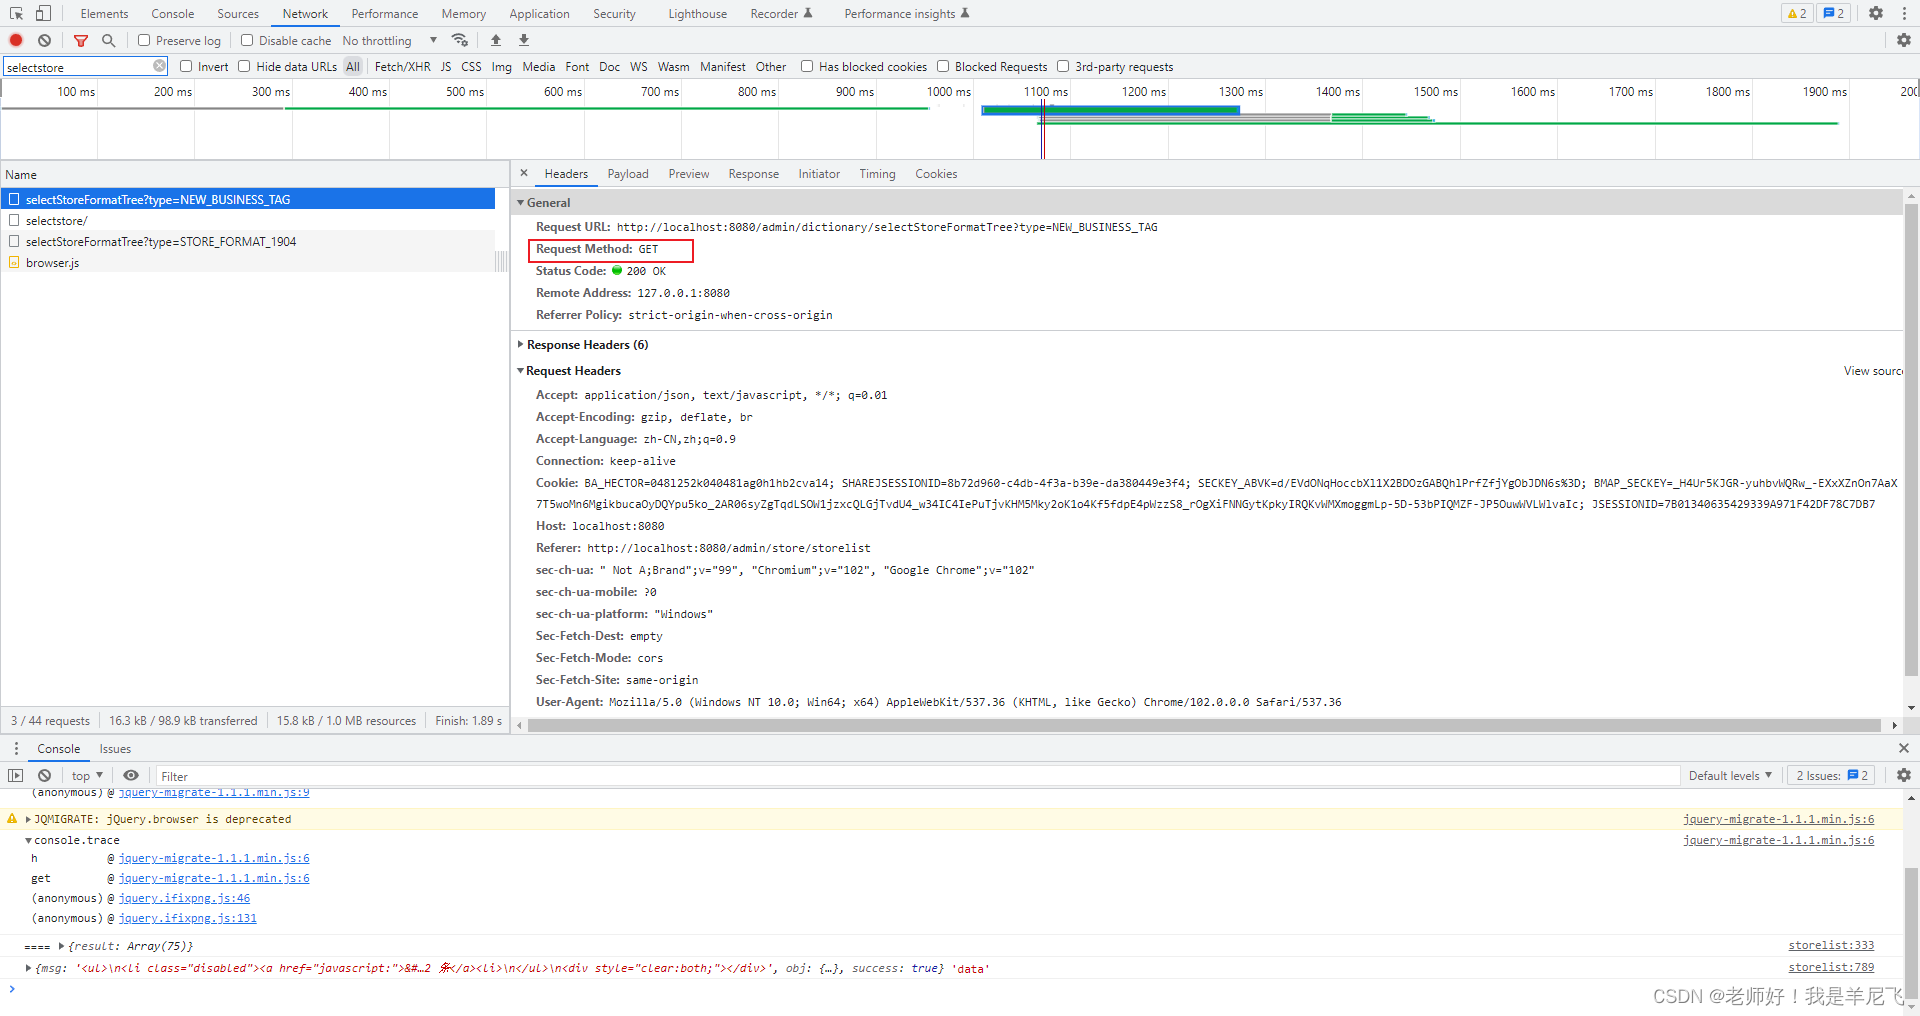Screen dimensions: 1920x1016
Task: Close the request details pane
Action: [524, 173]
